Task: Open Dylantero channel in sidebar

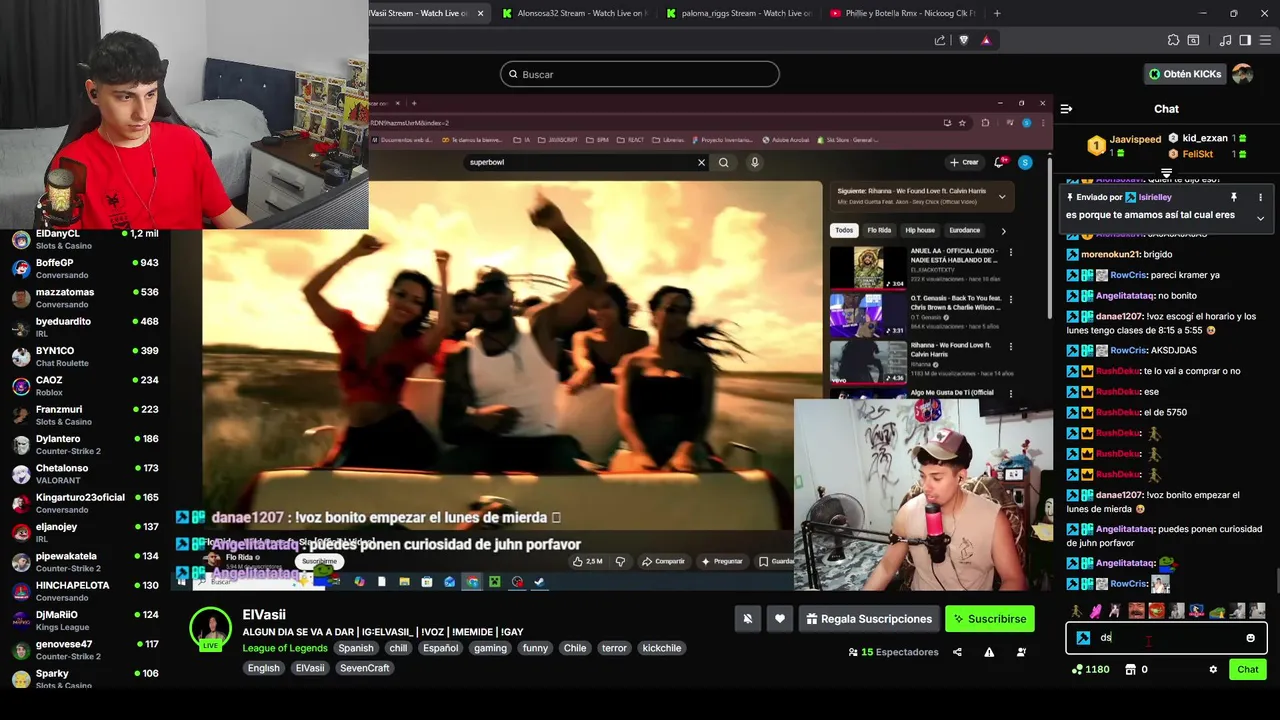Action: 85,444
